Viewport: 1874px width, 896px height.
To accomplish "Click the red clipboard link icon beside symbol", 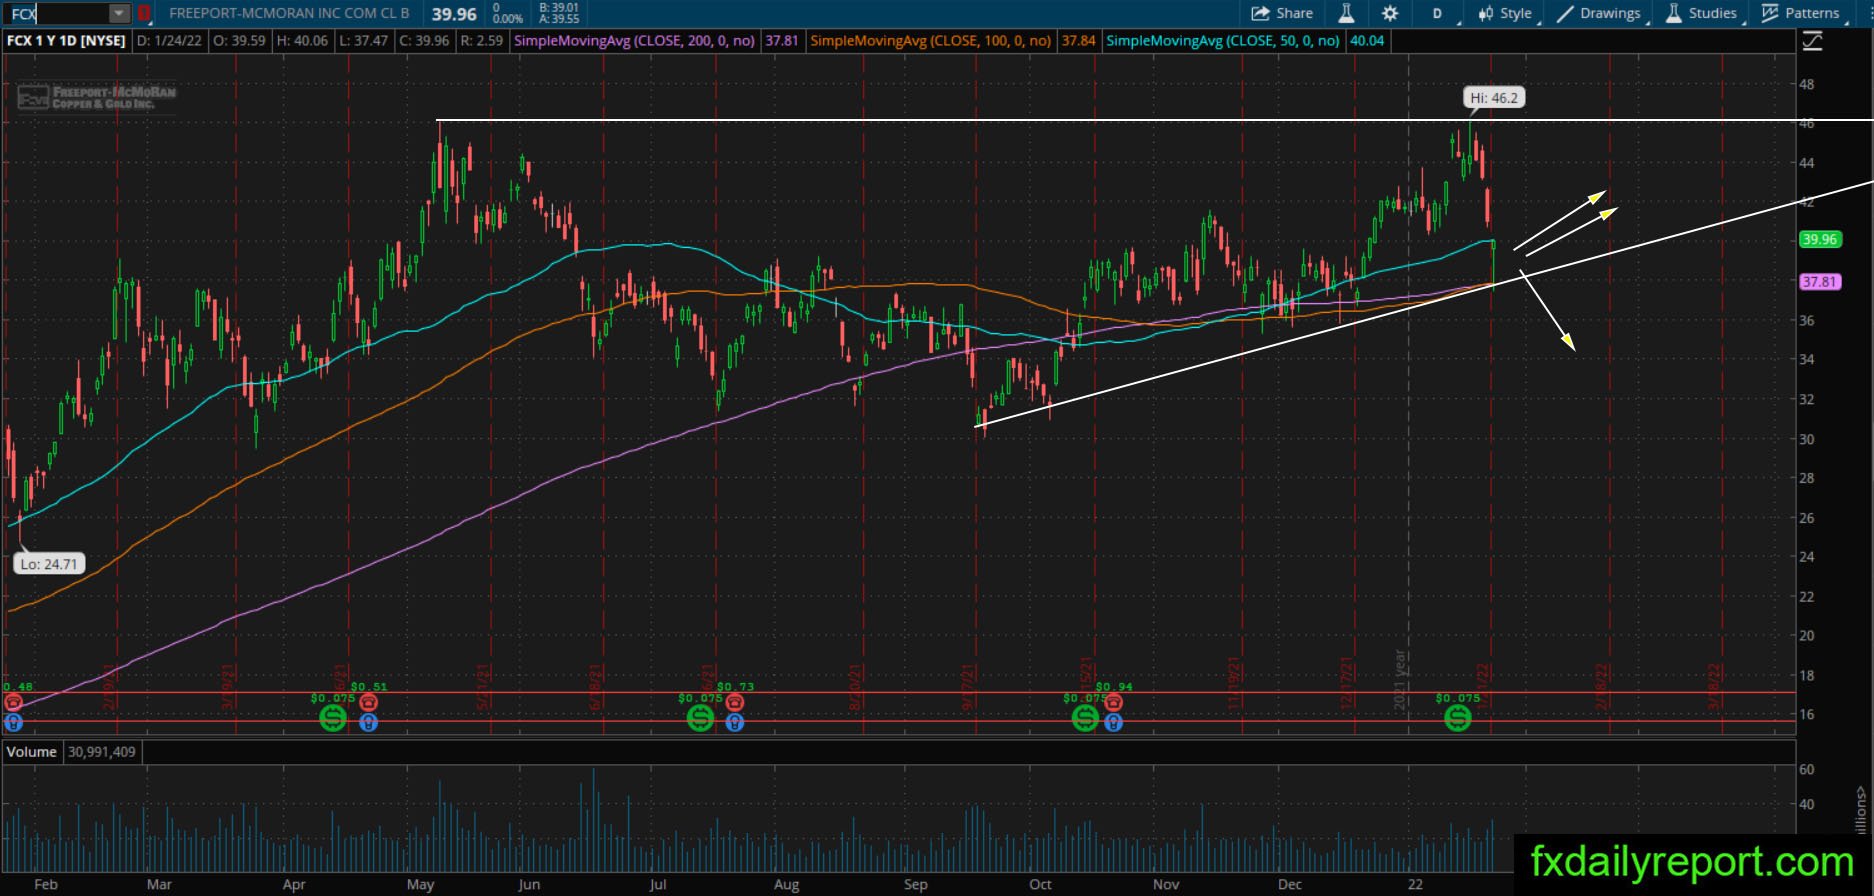I will pos(144,13).
